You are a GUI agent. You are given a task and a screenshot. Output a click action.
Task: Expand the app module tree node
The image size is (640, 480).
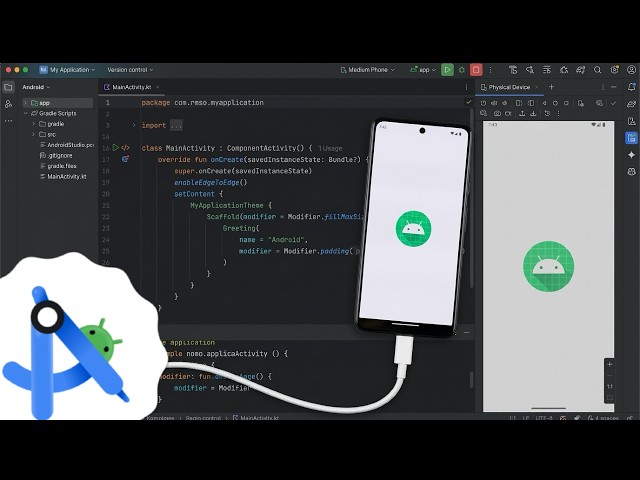(x=26, y=103)
